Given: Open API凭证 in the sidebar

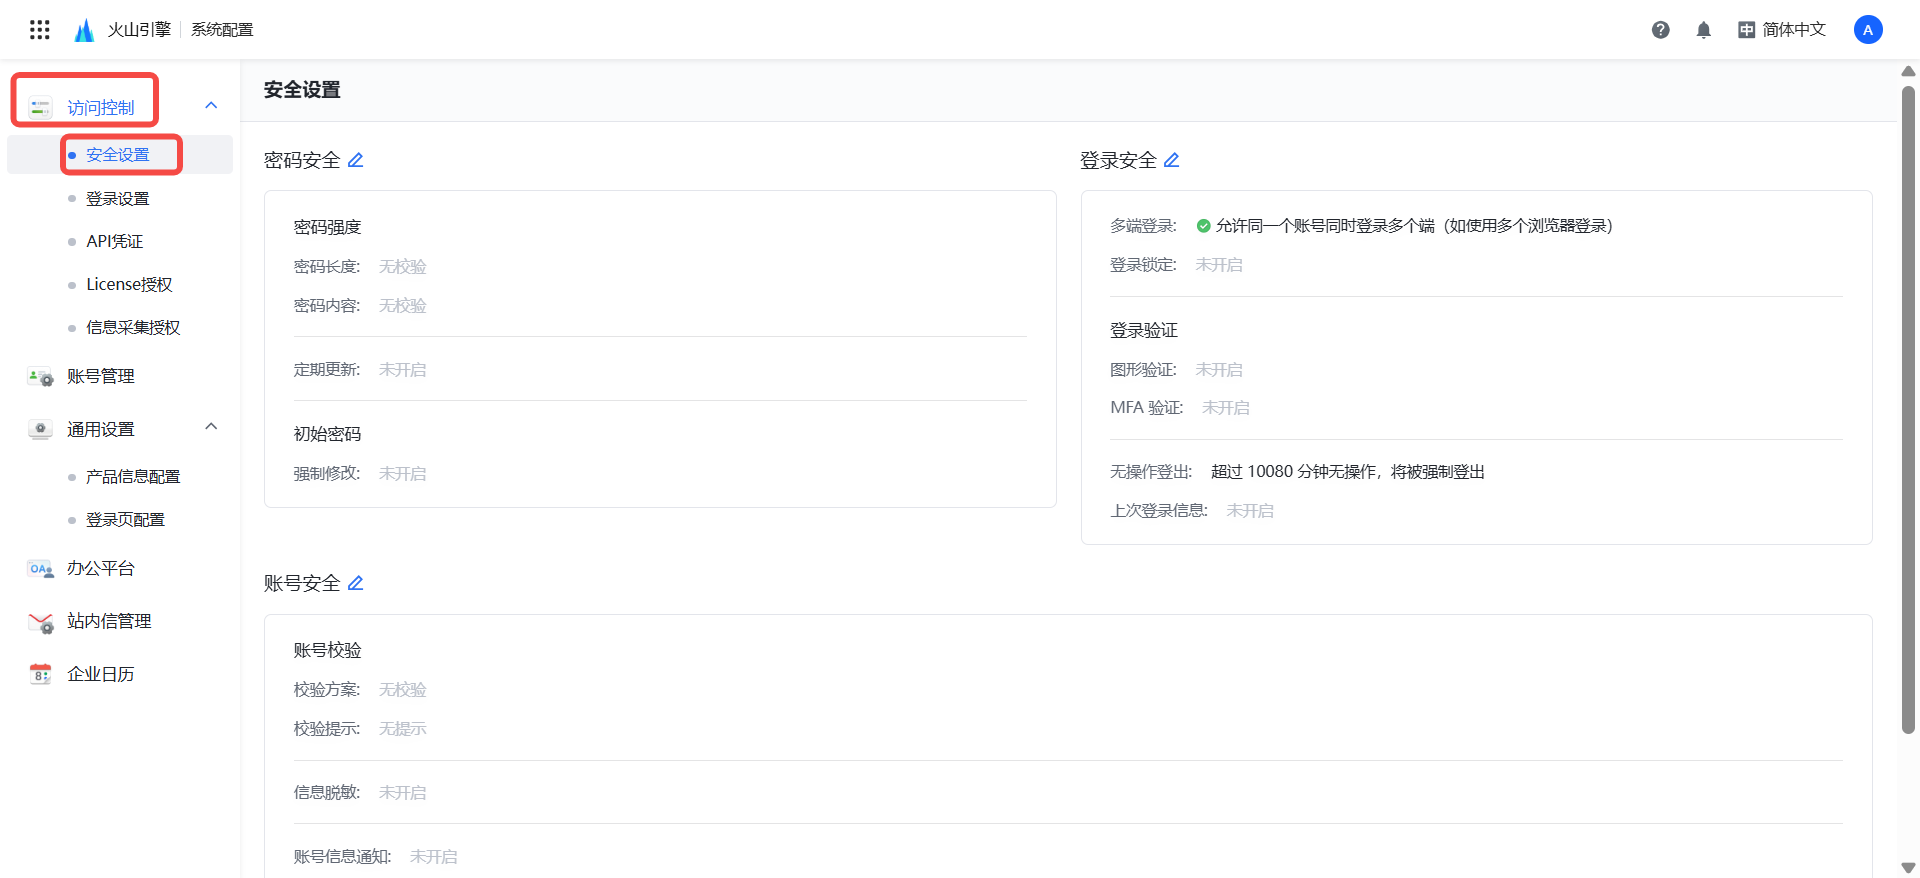Looking at the screenshot, I should click(114, 242).
